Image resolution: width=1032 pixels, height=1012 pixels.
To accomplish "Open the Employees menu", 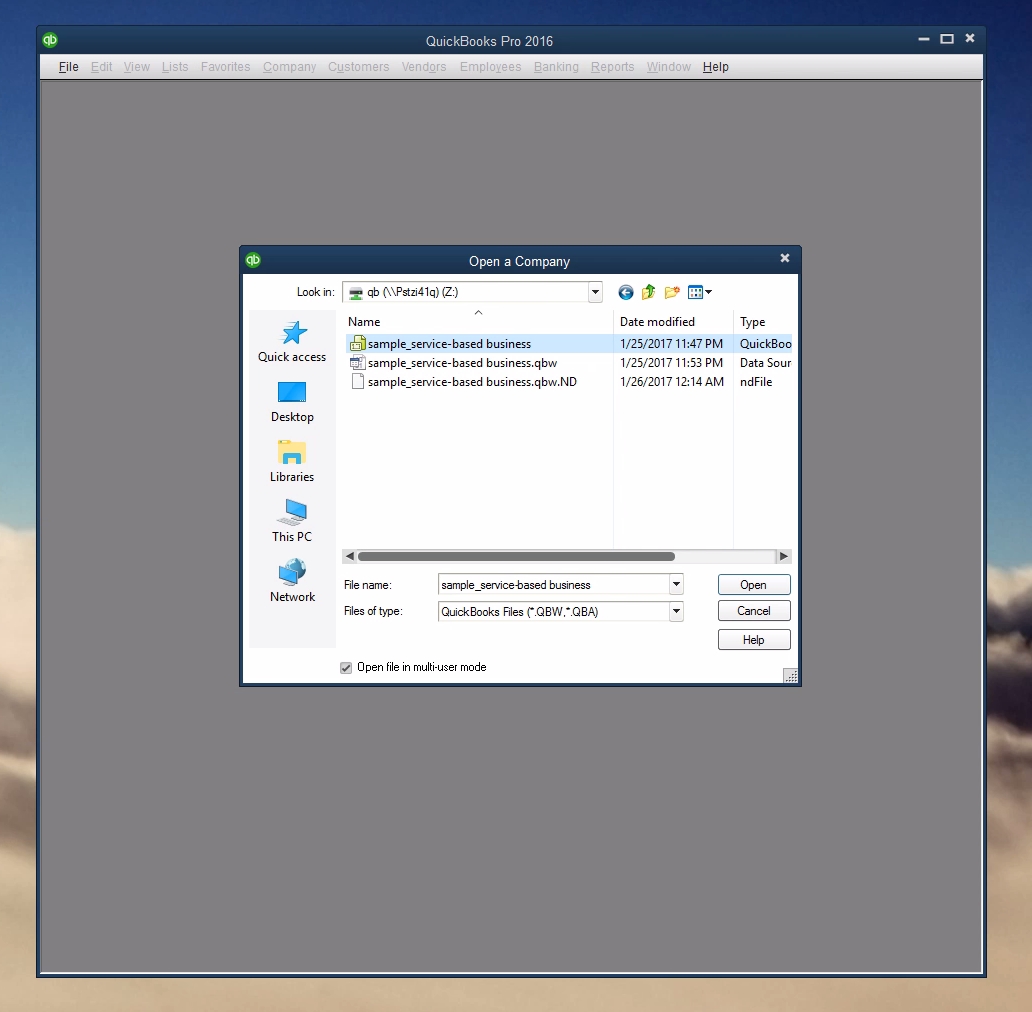I will [490, 67].
